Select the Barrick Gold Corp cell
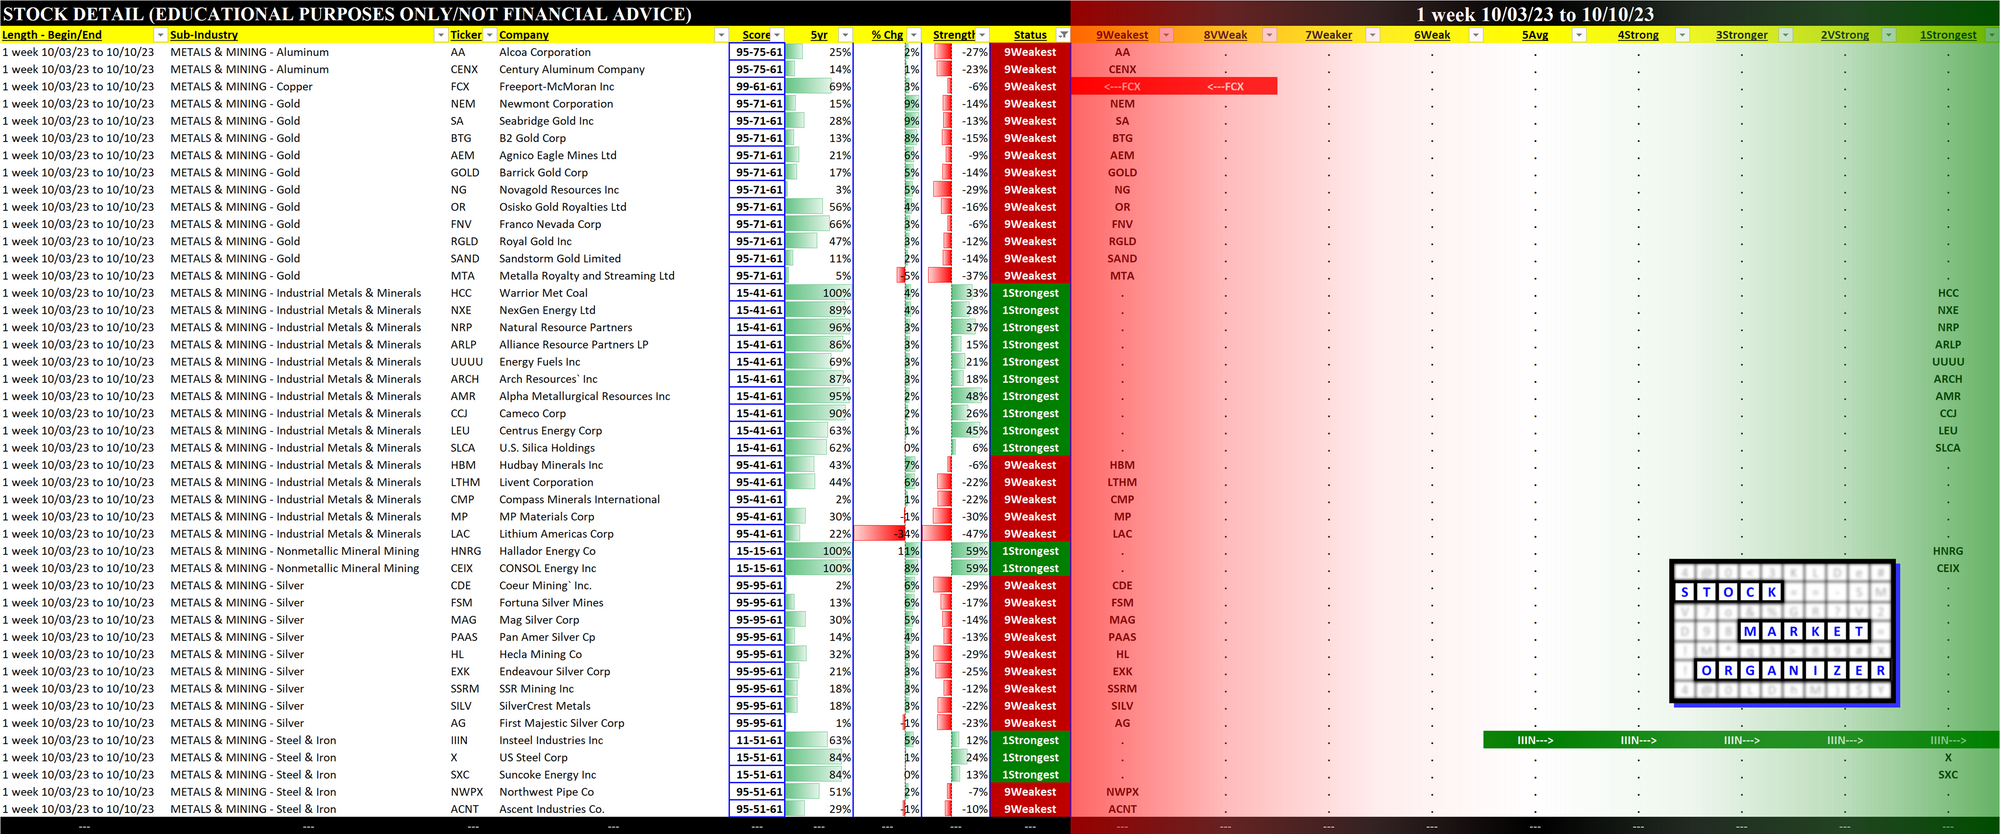Viewport: 2000px width, 834px height. pos(613,172)
